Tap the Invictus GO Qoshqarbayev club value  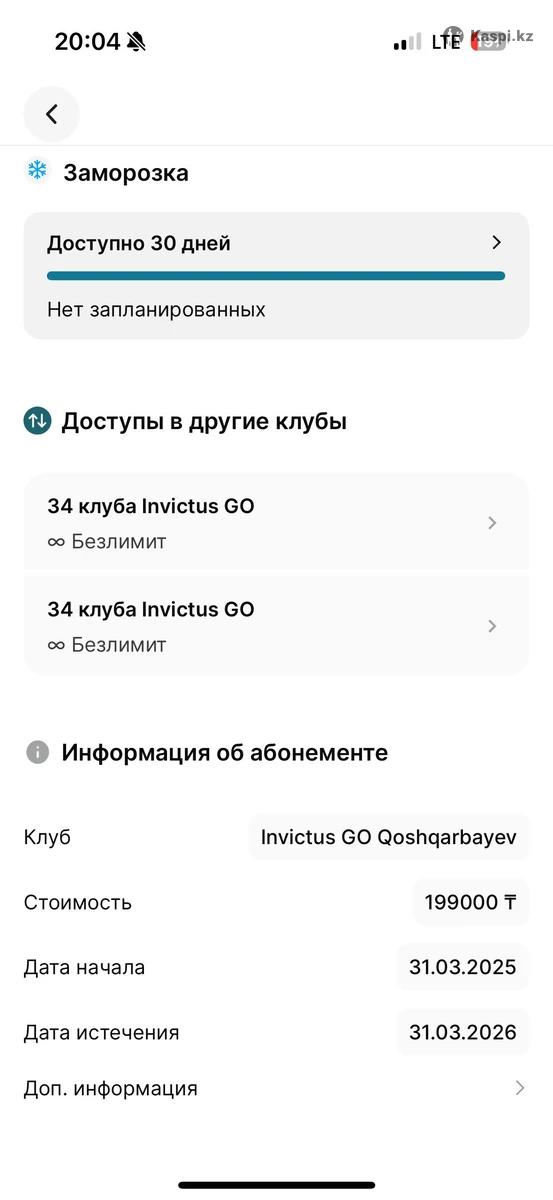(x=389, y=837)
